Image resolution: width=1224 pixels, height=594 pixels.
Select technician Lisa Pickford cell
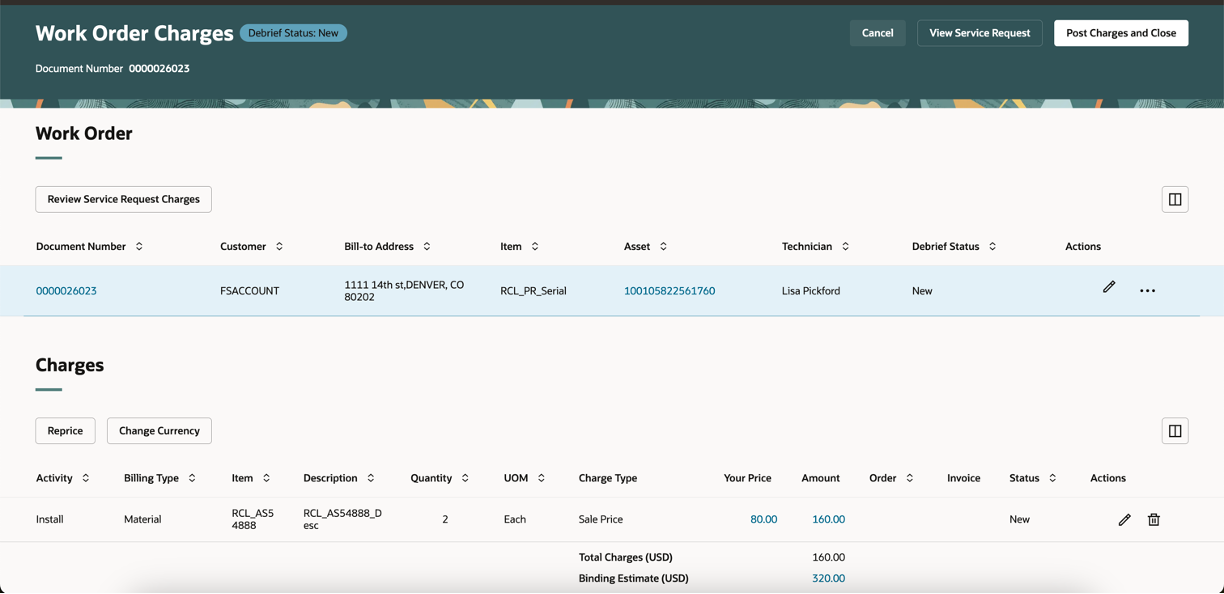811,291
